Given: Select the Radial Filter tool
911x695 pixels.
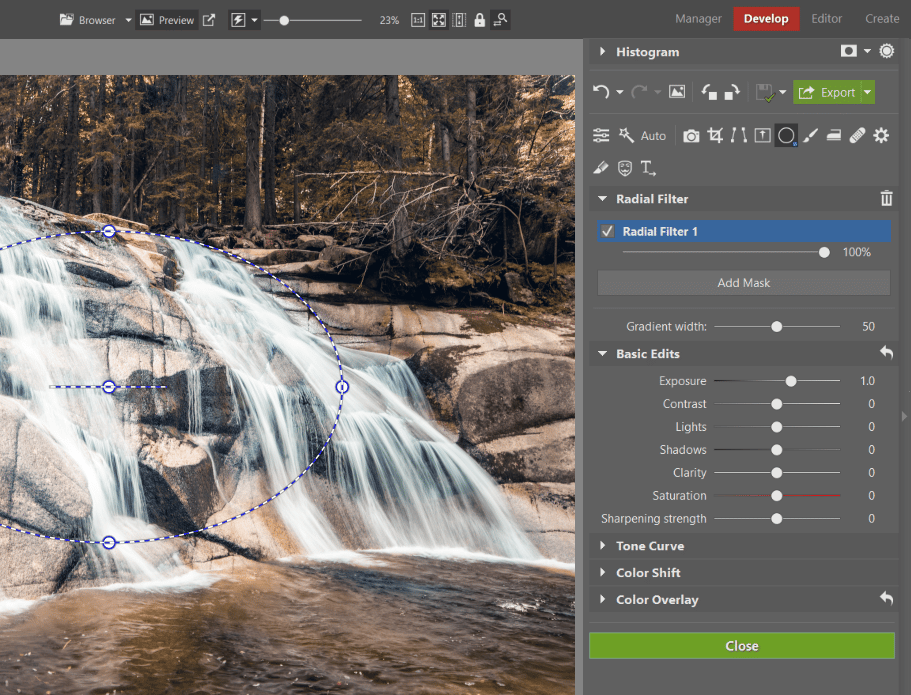Looking at the screenshot, I should (786, 136).
